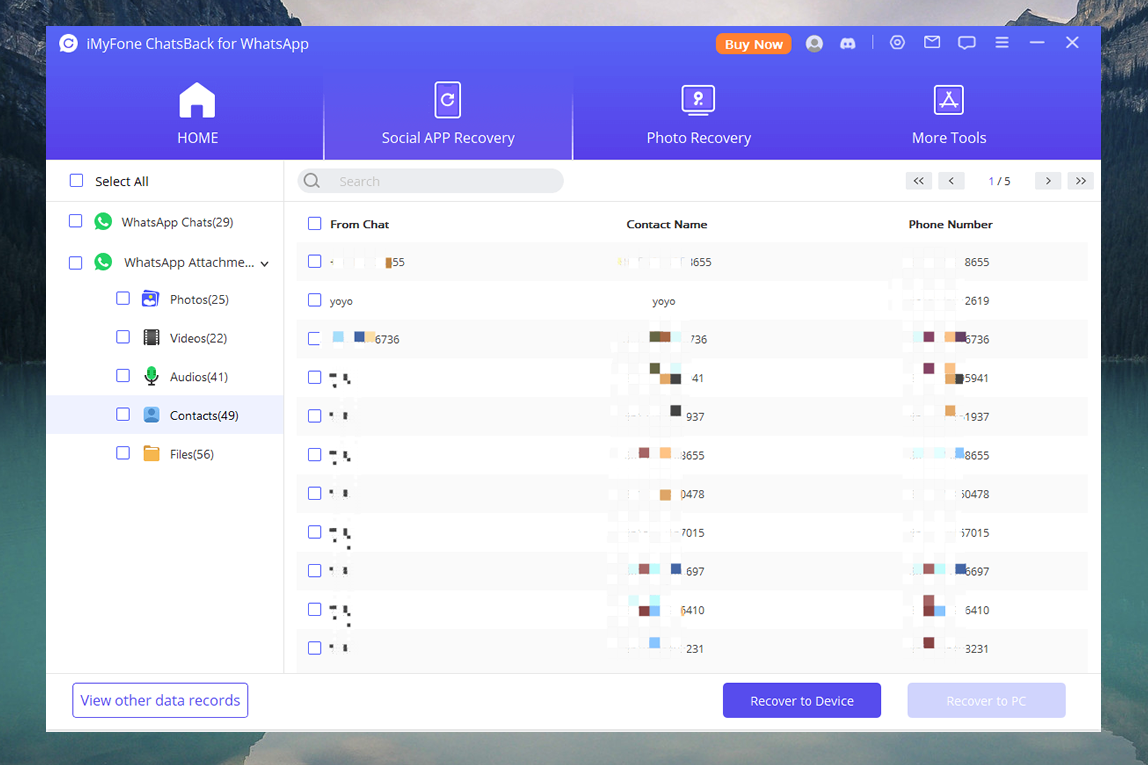Check the Videos(22) checkbox

123,337
